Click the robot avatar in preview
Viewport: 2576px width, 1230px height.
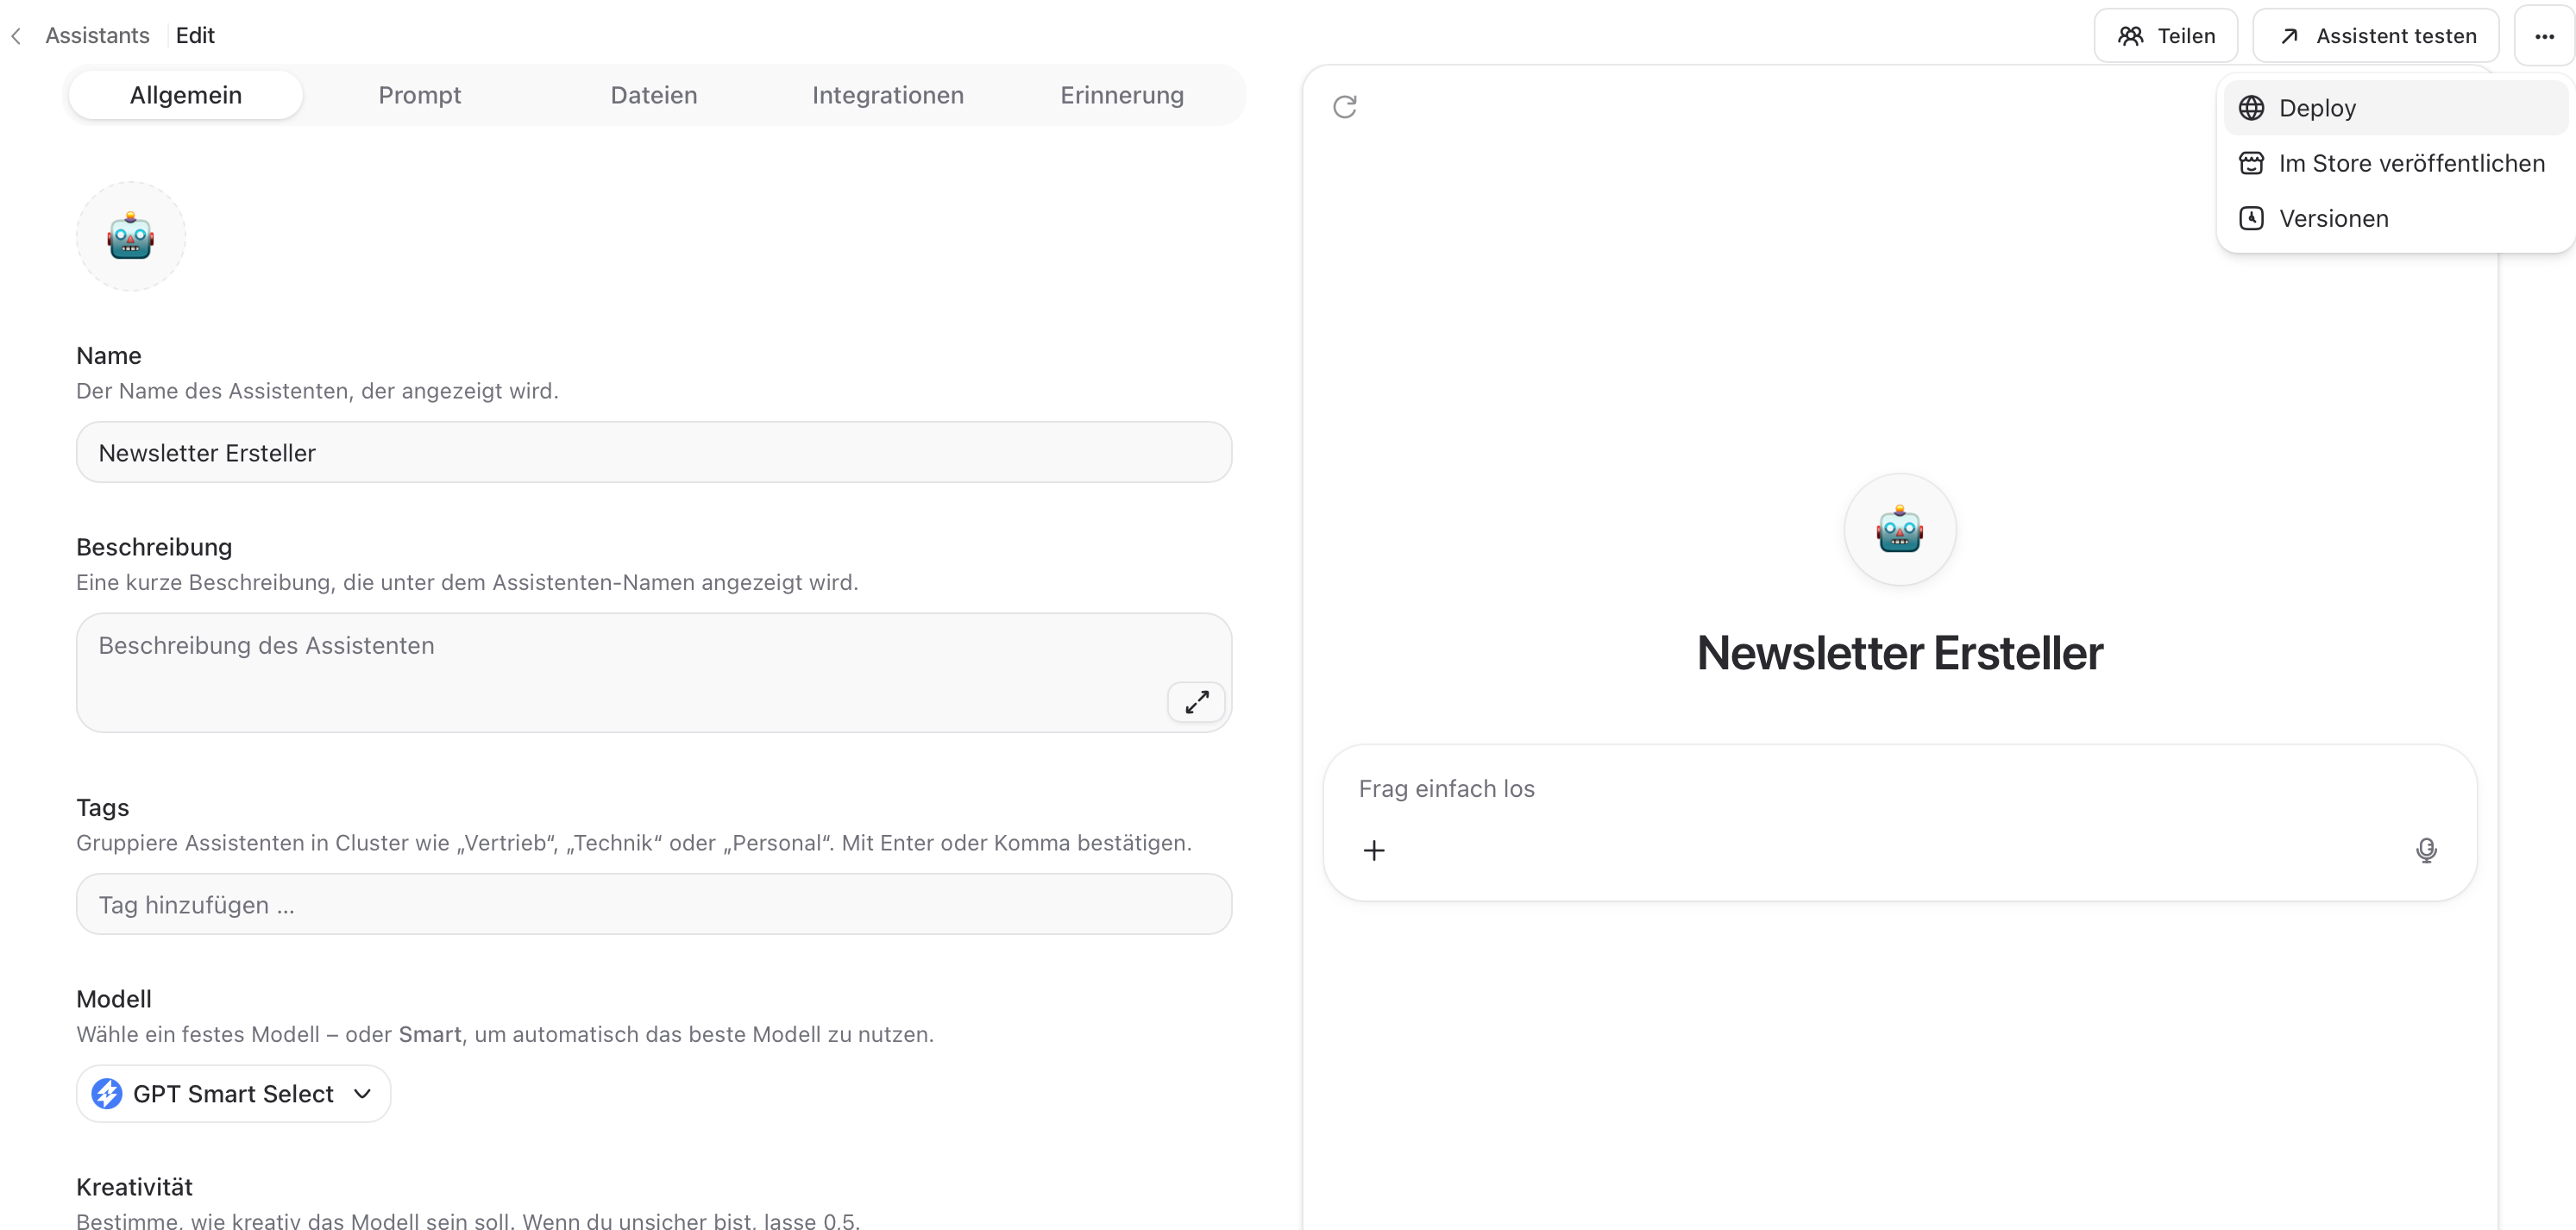1899,529
